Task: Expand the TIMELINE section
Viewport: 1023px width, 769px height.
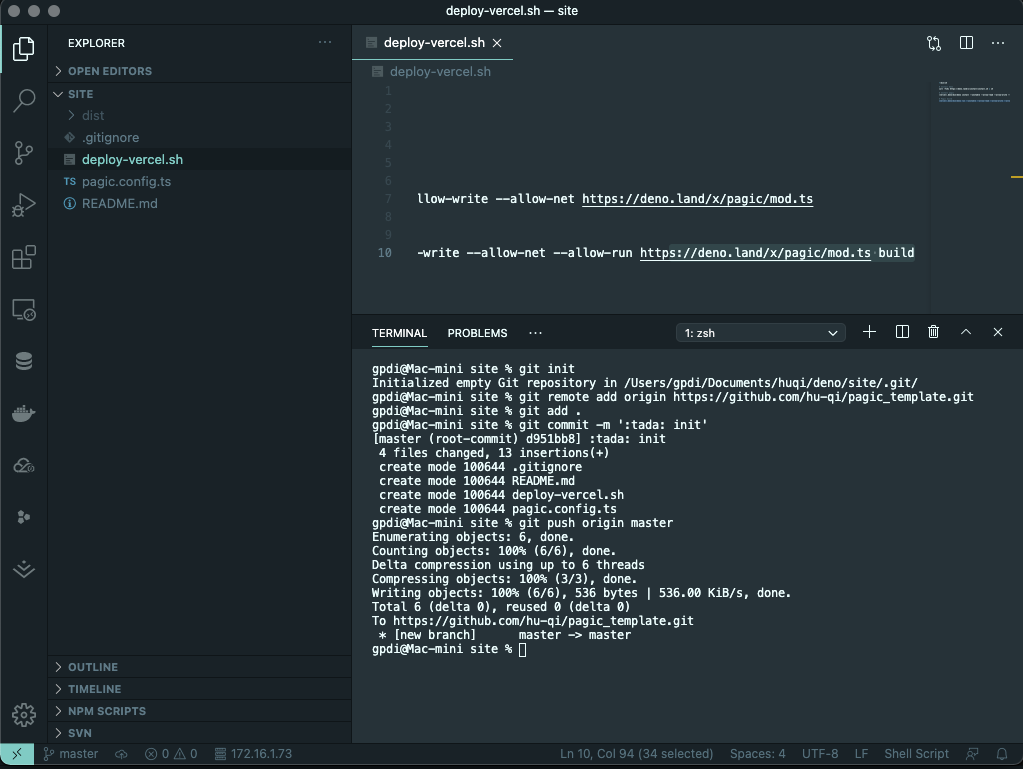Action: [200, 689]
